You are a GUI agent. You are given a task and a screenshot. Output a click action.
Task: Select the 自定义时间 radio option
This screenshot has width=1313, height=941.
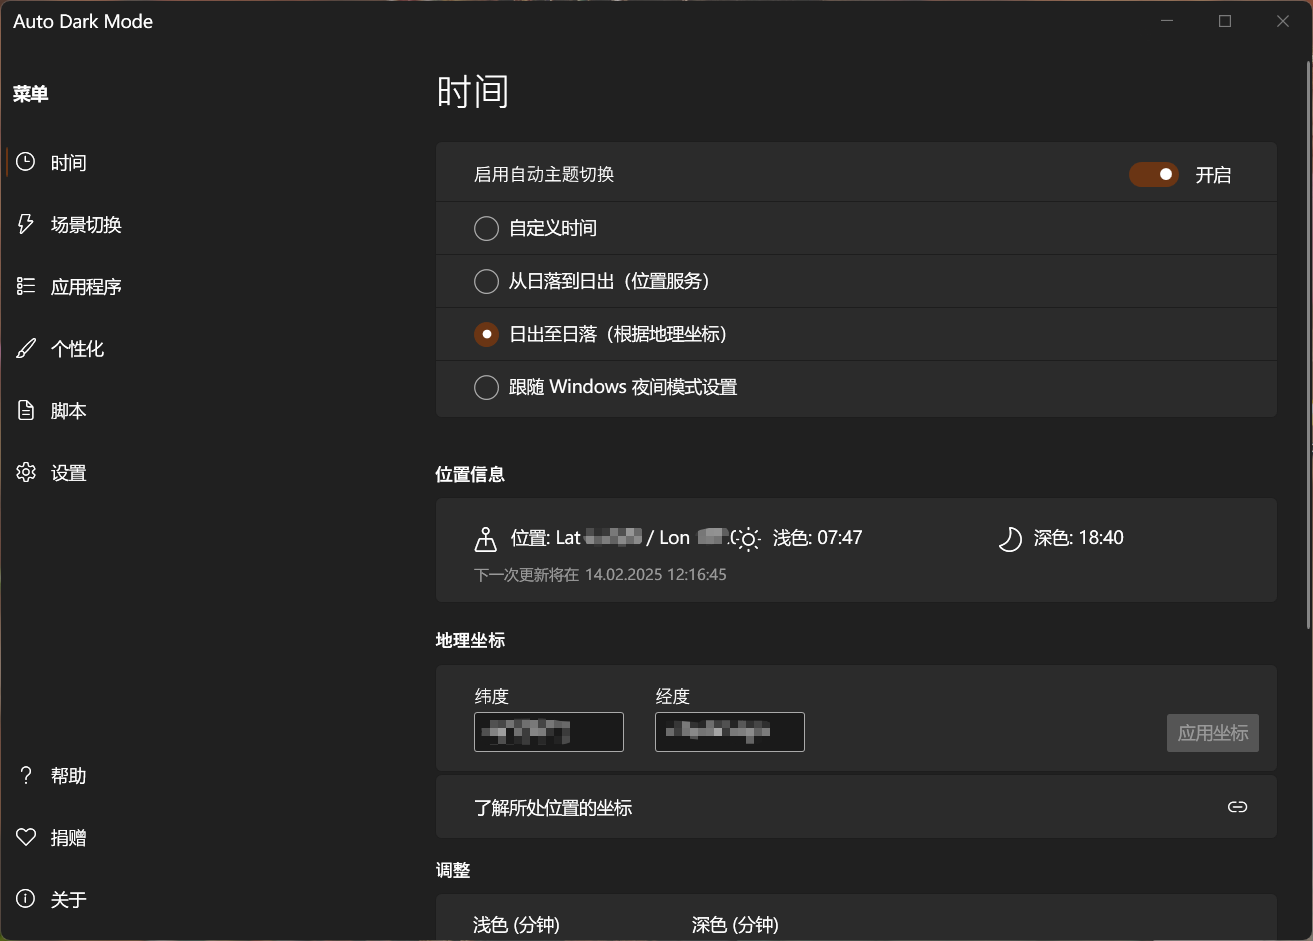click(x=486, y=229)
